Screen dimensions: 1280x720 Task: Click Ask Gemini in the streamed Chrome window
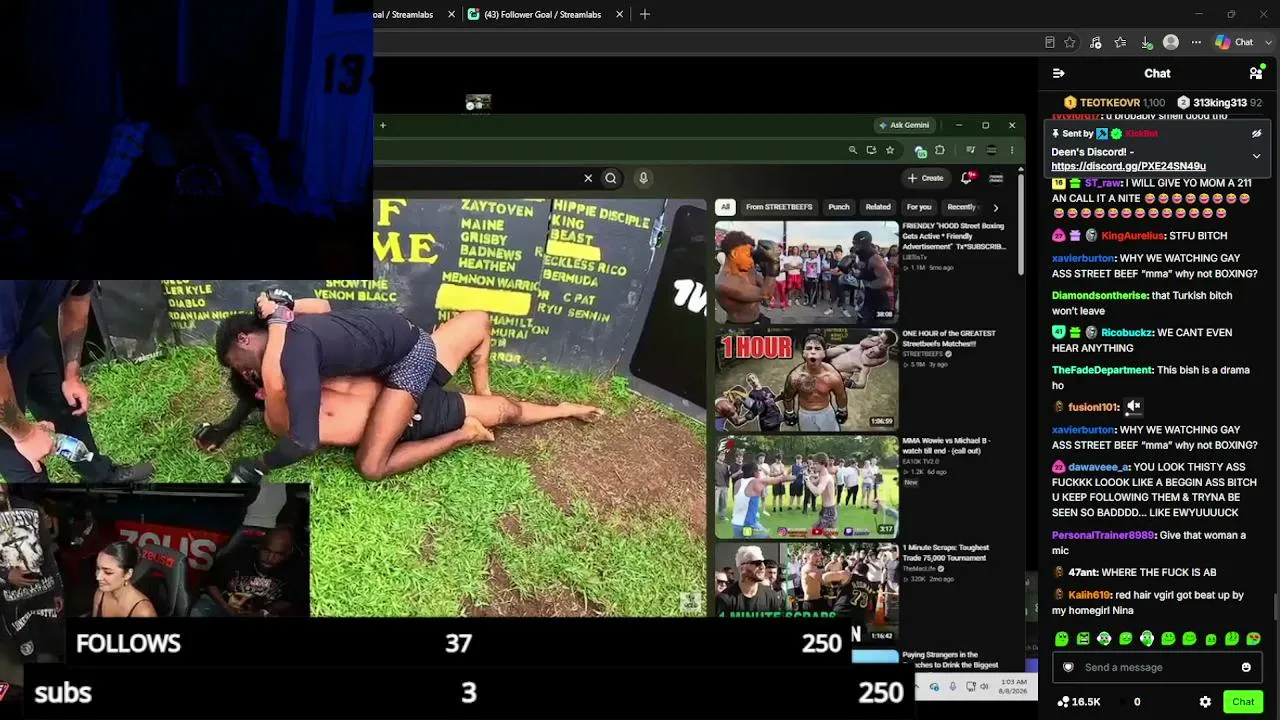click(x=904, y=125)
